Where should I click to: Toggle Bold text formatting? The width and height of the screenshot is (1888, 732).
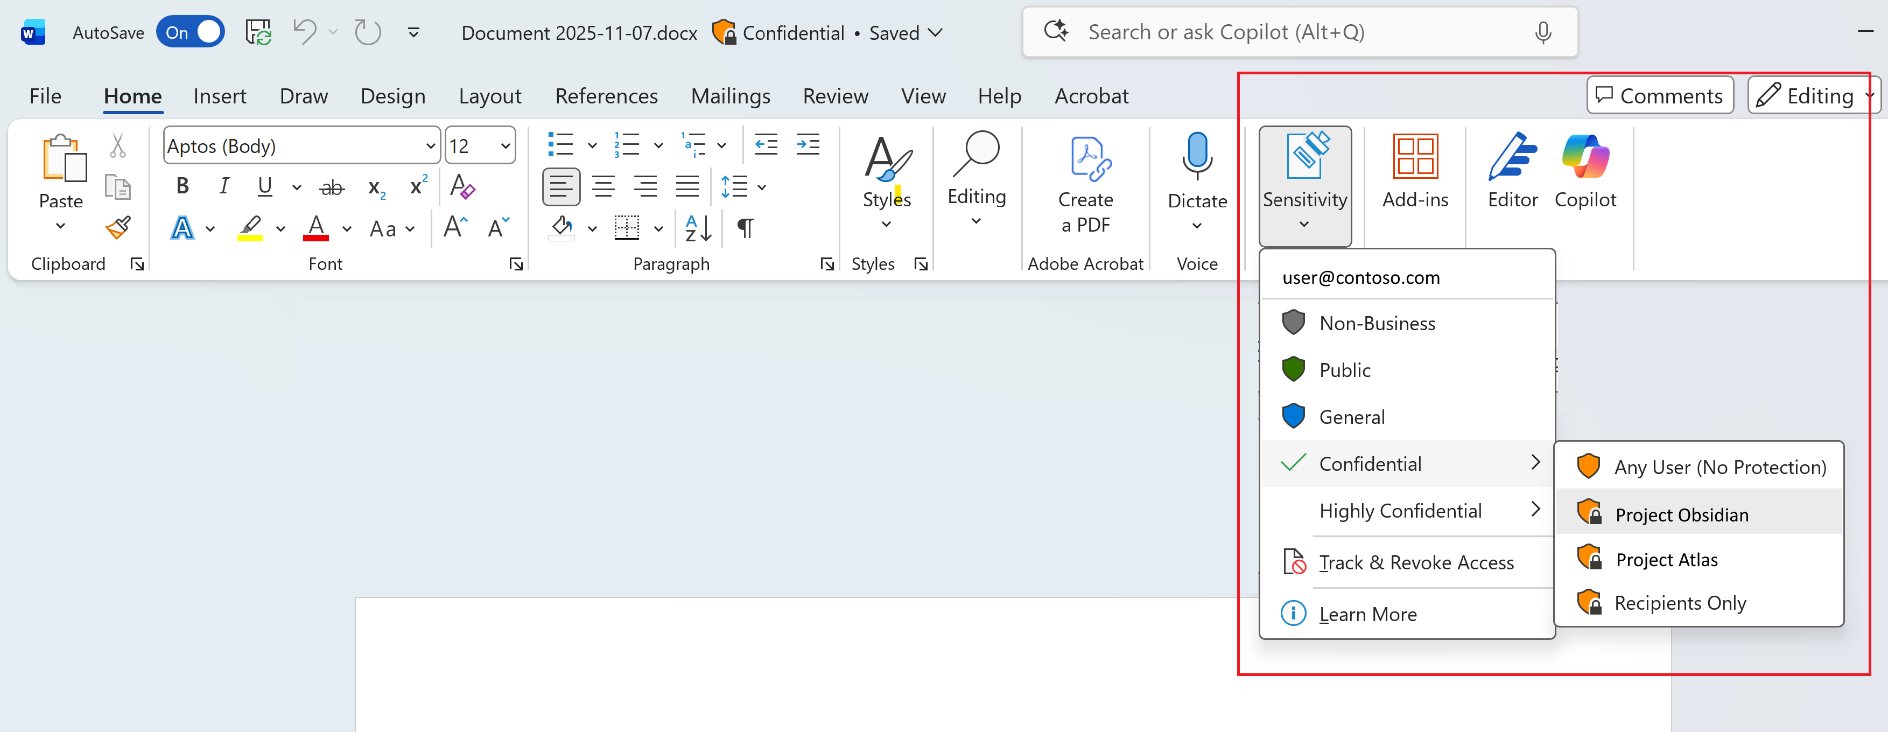(x=182, y=186)
